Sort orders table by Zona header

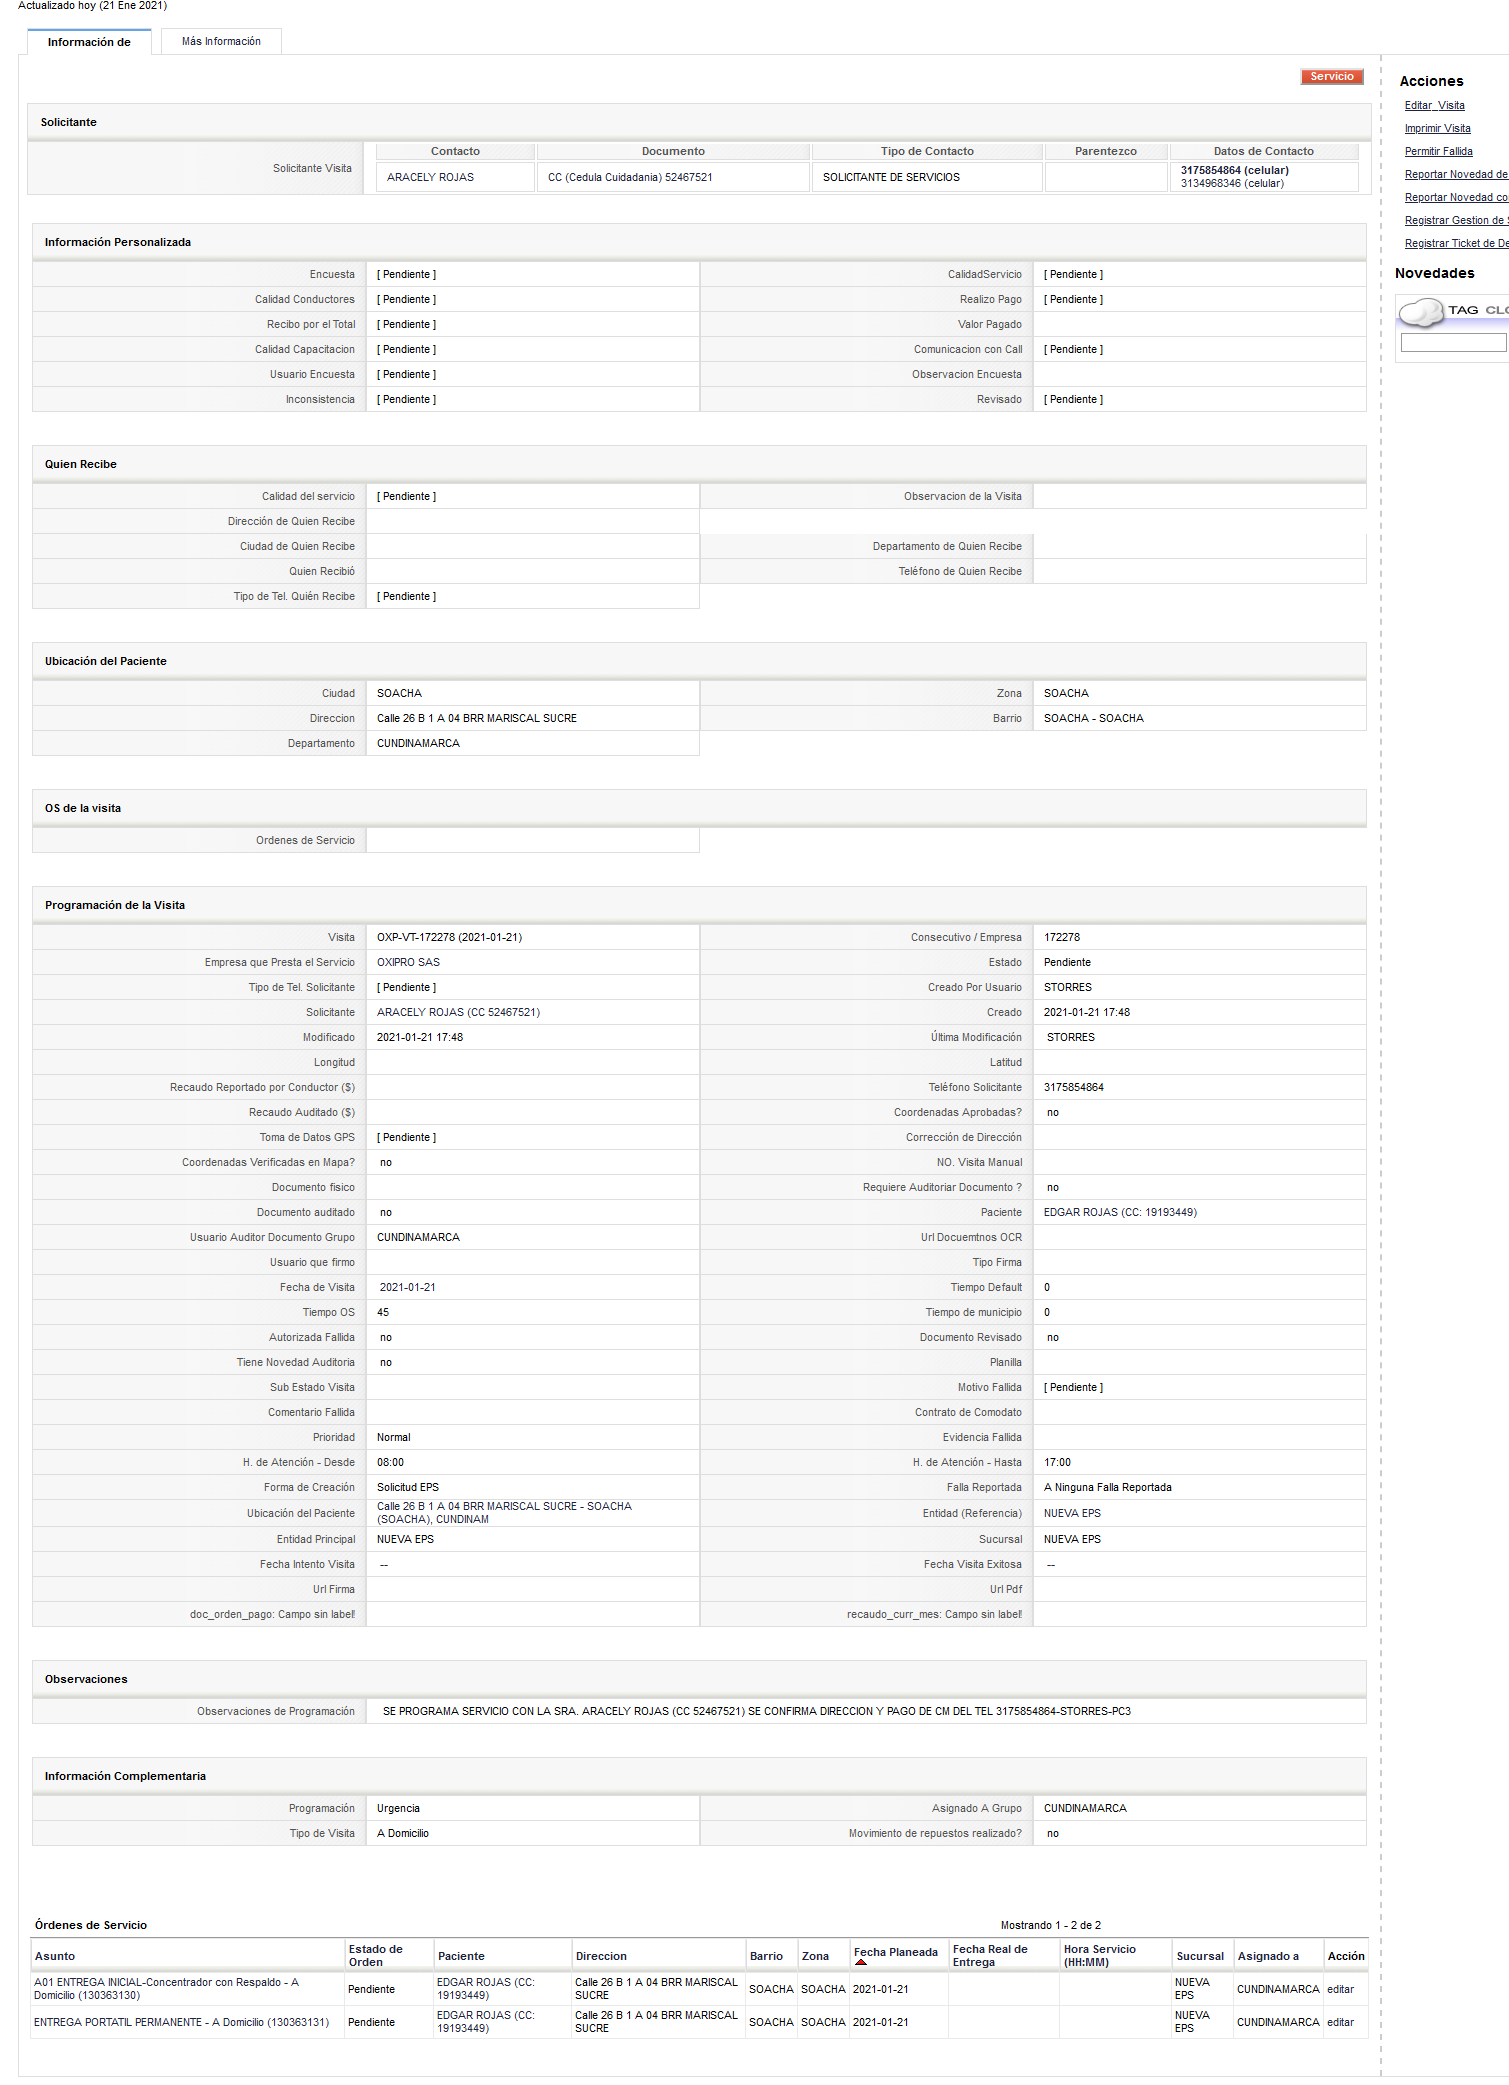[815, 1956]
